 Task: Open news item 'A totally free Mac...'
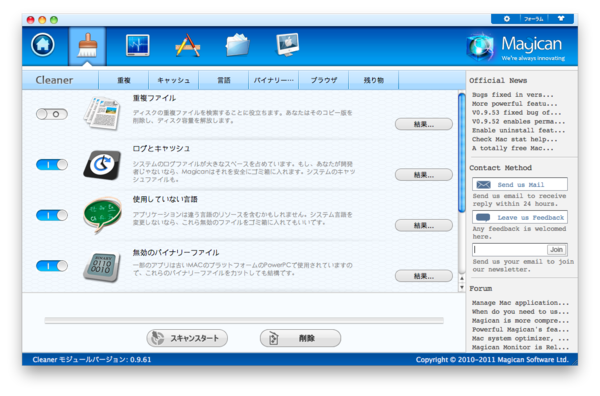pos(512,148)
